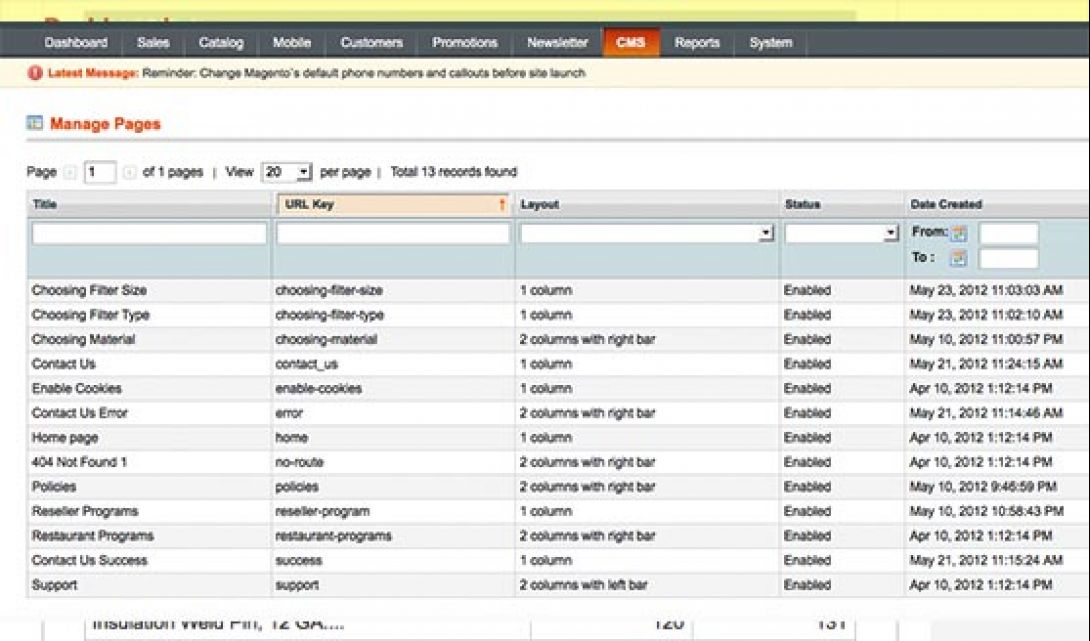Click the reseller-program URL key cell
This screenshot has height=641, width=1090.
(x=393, y=511)
